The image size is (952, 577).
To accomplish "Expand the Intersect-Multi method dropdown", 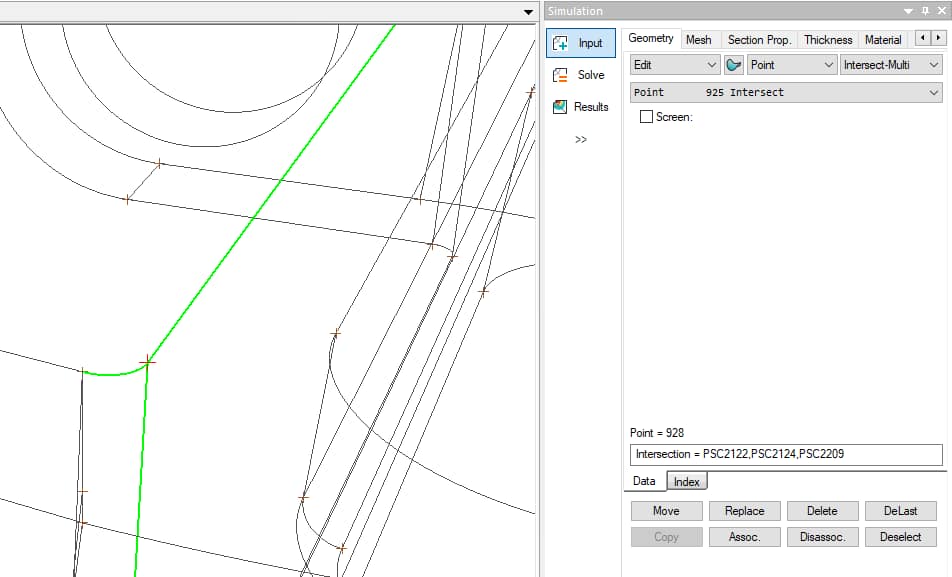I will coord(890,64).
